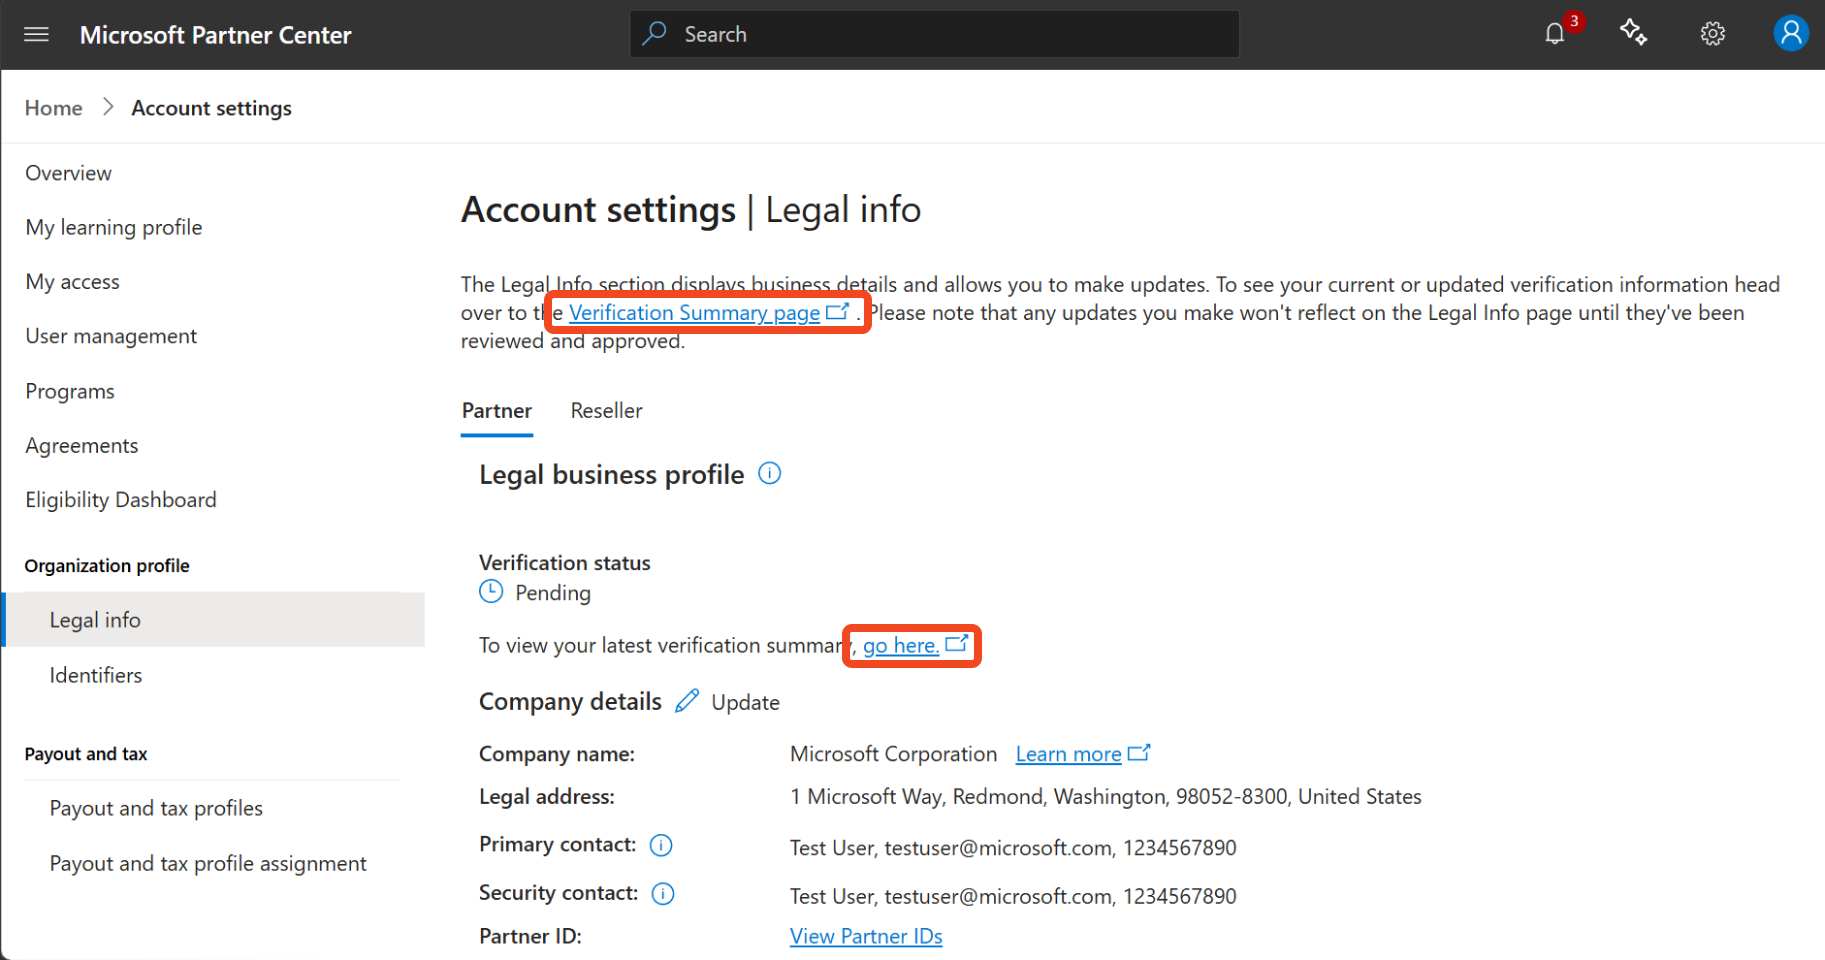Click the Pending clock status icon
1825x960 pixels.
tap(491, 592)
